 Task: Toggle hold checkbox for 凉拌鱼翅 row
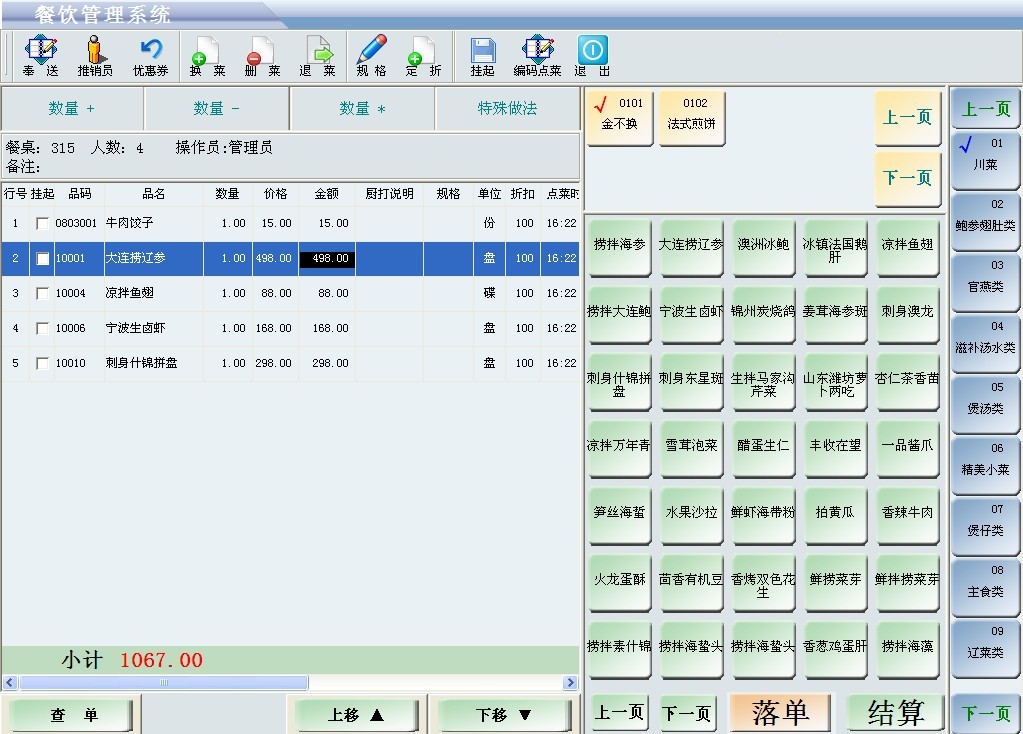42,294
